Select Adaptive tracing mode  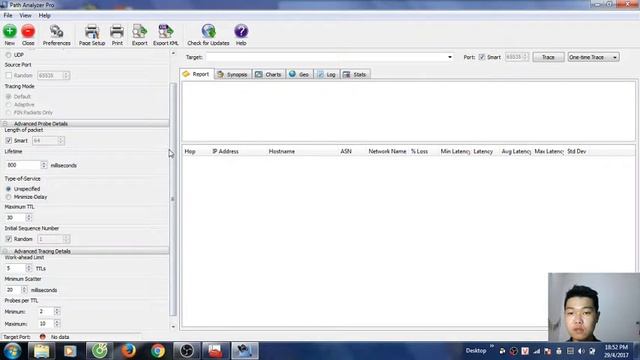[x=9, y=104]
